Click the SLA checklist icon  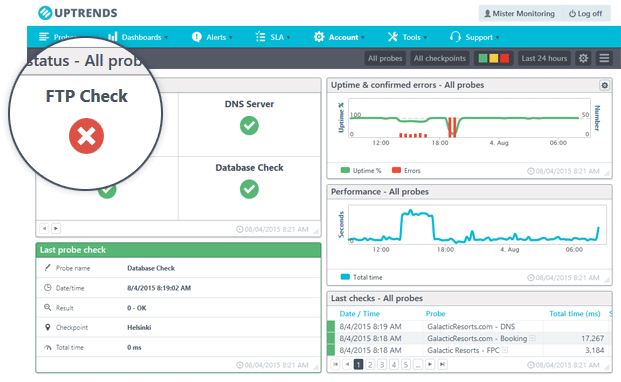260,37
